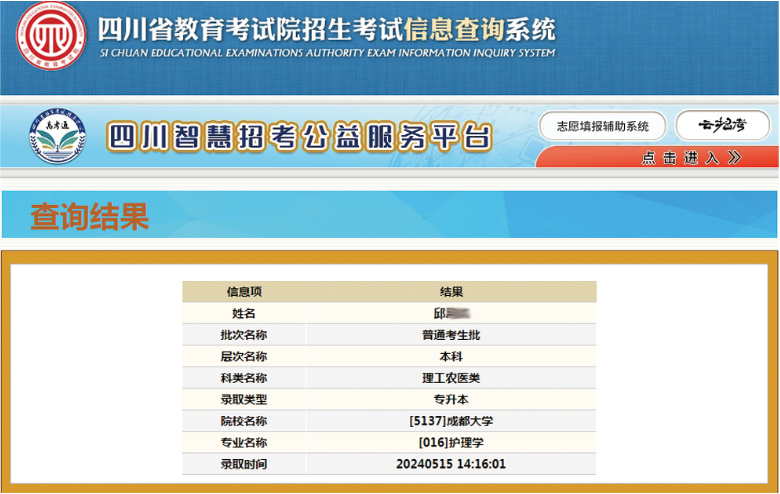
Task: Select the [5137]成都大学 school value
Action: coord(451,421)
